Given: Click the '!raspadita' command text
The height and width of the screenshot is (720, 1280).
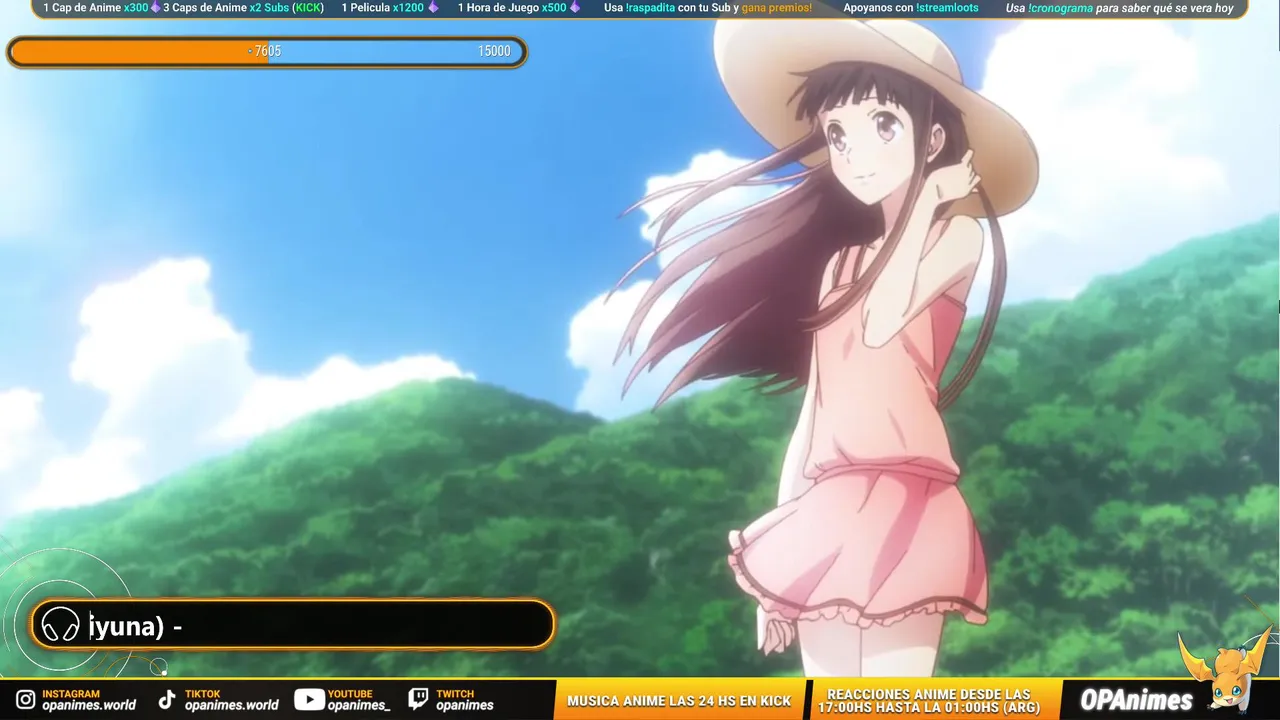Looking at the screenshot, I should pyautogui.click(x=650, y=8).
